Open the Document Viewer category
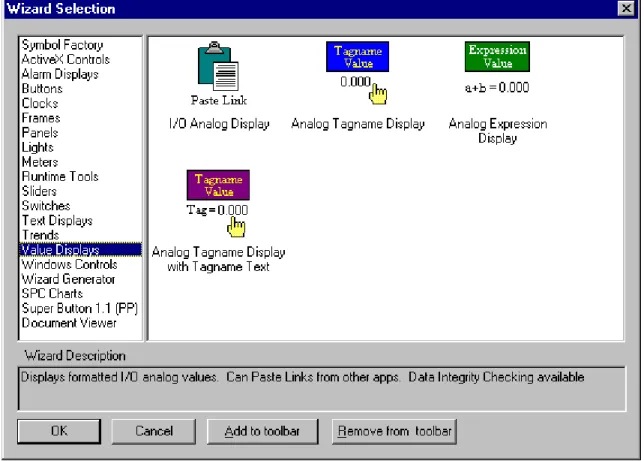644x461 pixels. [x=69, y=323]
